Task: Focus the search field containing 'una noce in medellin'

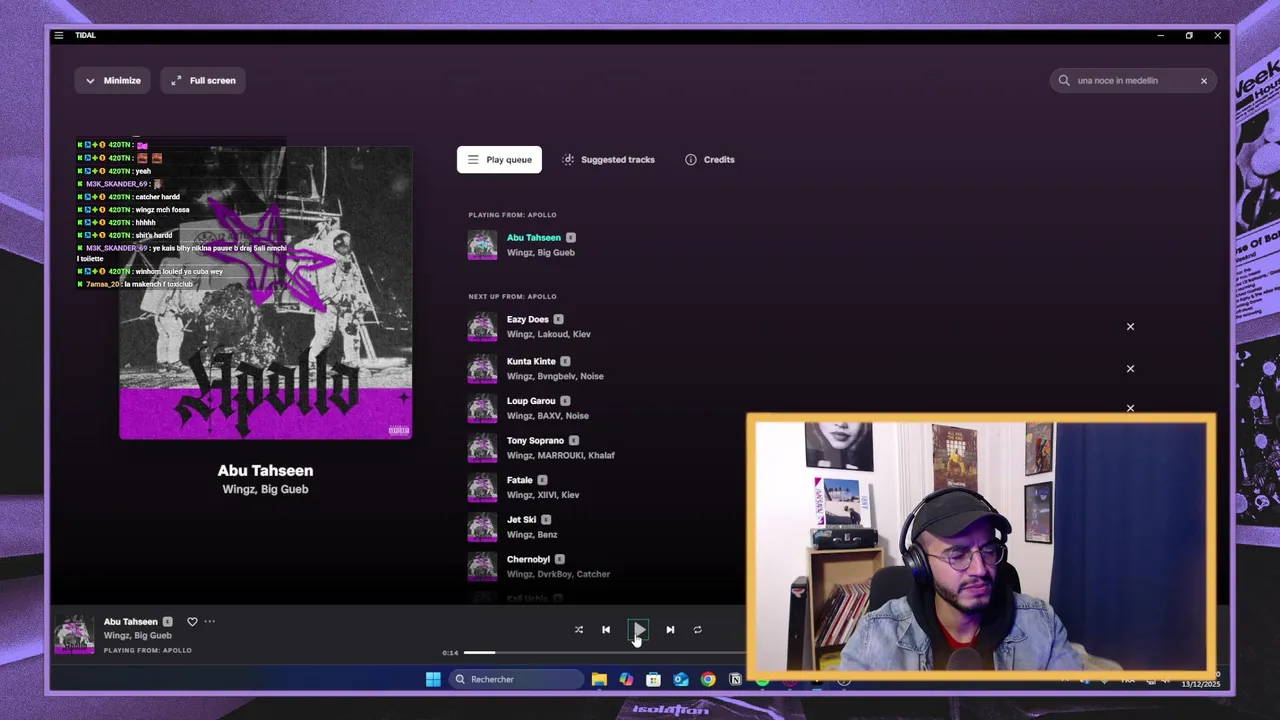Action: tap(1133, 81)
